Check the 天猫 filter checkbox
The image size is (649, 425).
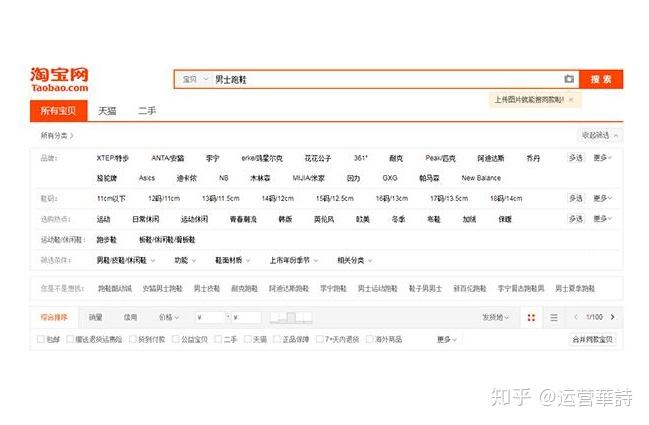[x=248, y=339]
